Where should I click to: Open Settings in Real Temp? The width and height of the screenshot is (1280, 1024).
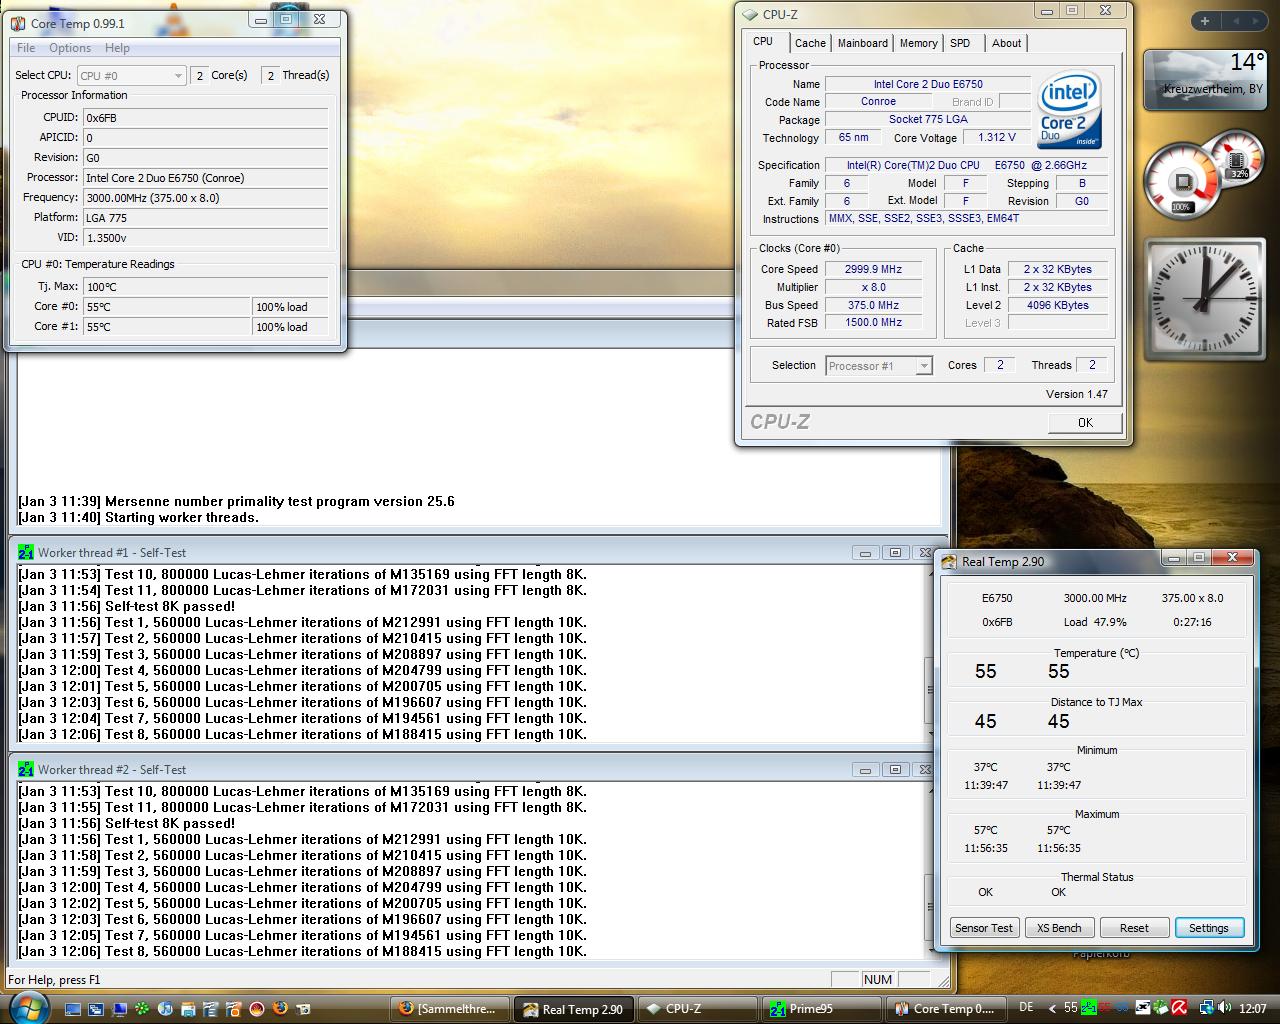(x=1209, y=928)
